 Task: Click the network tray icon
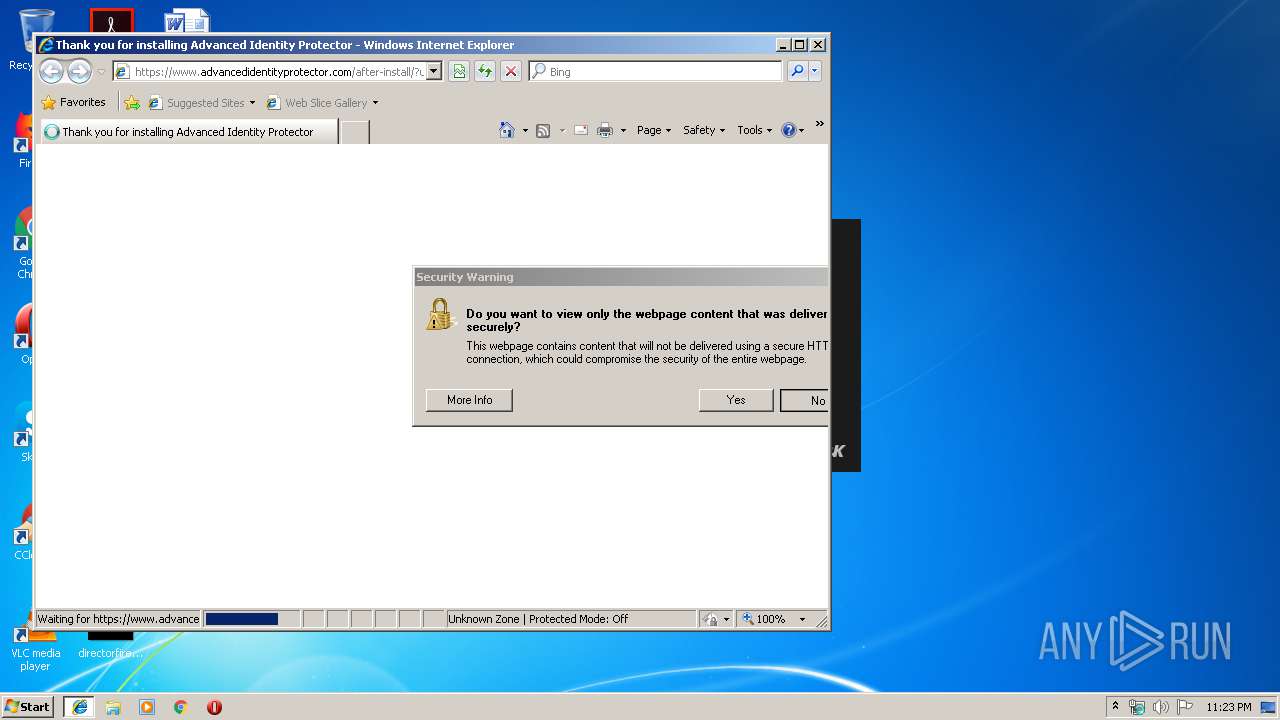(x=1137, y=707)
